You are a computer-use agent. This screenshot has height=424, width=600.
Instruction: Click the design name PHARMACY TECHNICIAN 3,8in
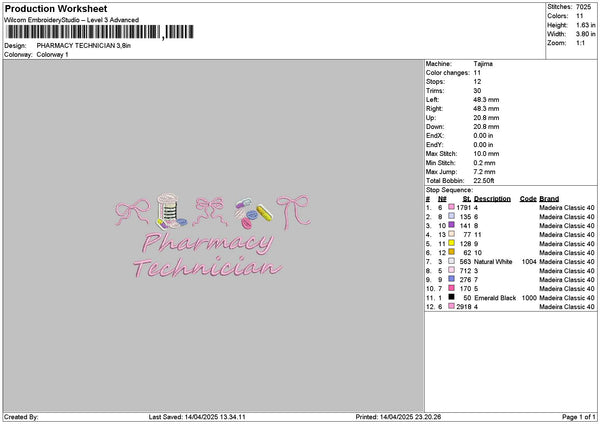pos(84,46)
